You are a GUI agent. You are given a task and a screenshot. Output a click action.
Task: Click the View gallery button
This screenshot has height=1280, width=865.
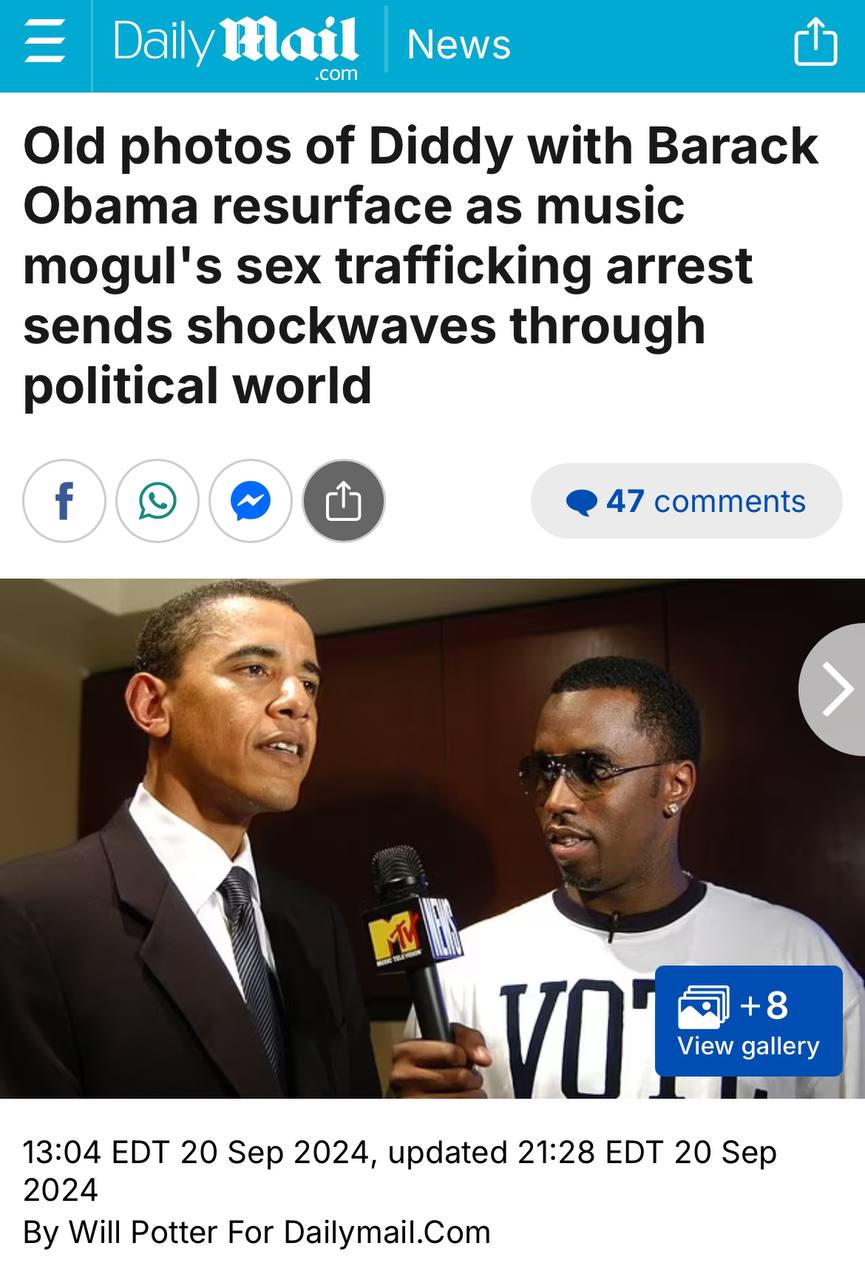pos(749,1021)
